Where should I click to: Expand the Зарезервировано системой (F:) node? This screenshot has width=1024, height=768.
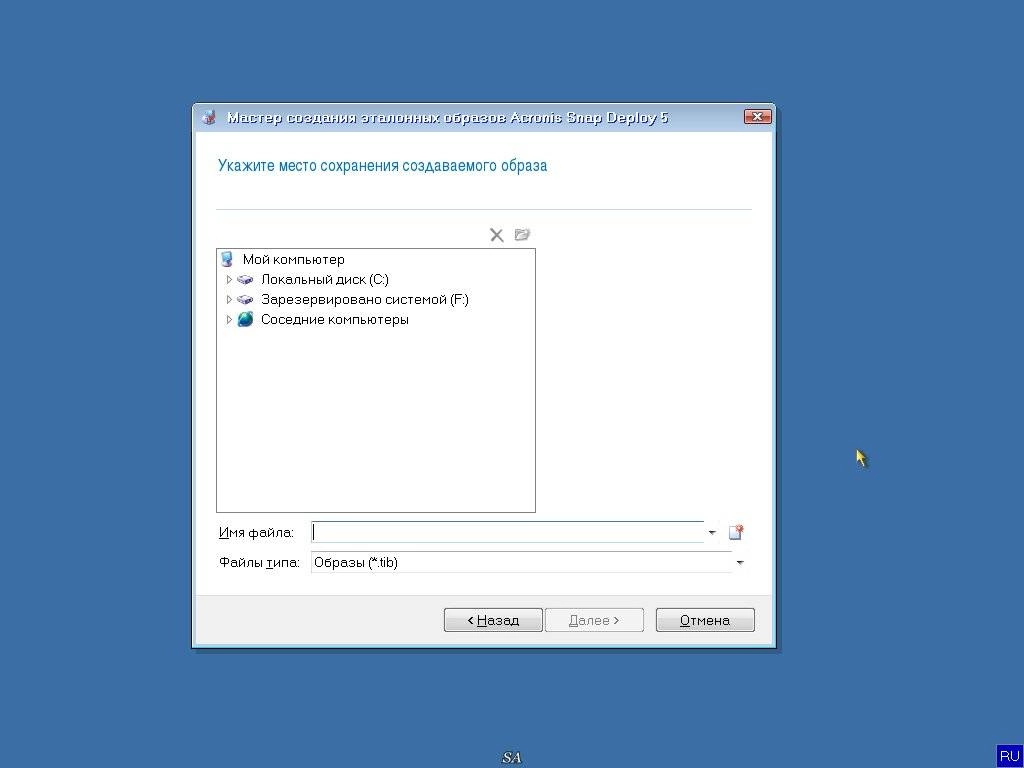(x=229, y=300)
